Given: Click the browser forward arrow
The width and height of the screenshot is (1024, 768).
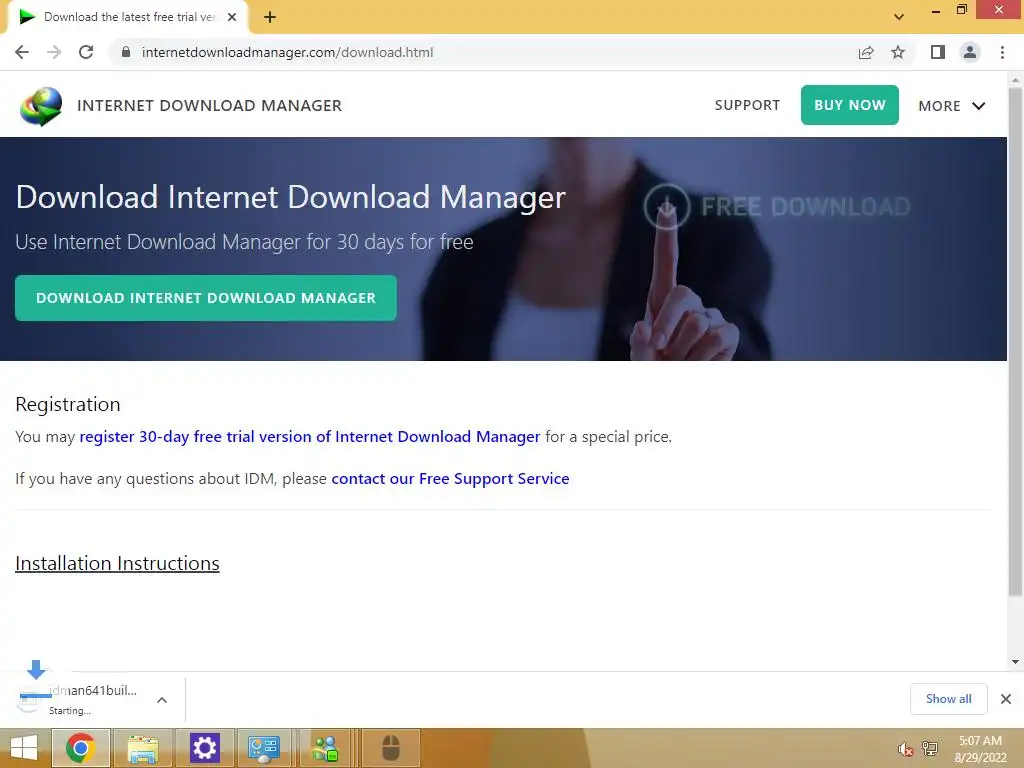Looking at the screenshot, I should 54,52.
